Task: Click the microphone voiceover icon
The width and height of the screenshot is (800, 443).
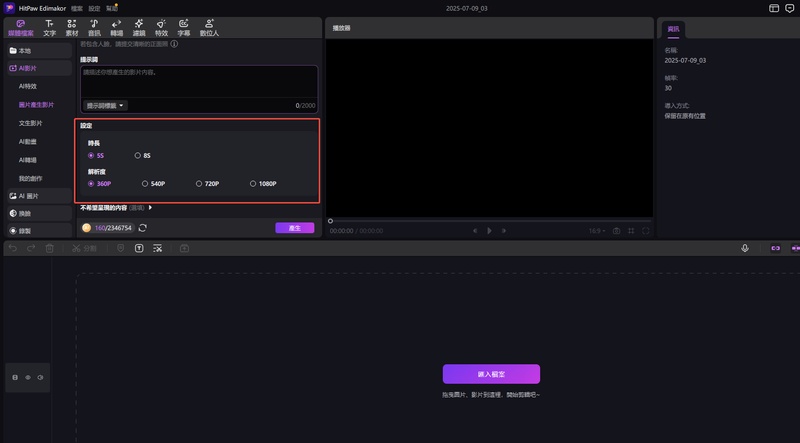Action: coord(745,248)
